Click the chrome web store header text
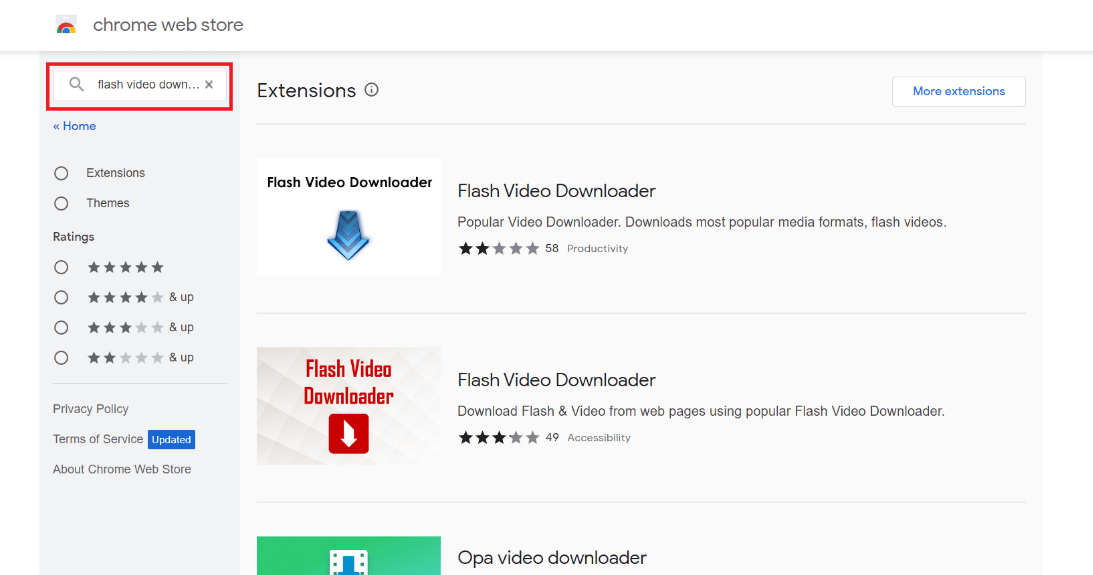Viewport: 1093px width, 575px height. pyautogui.click(x=168, y=25)
